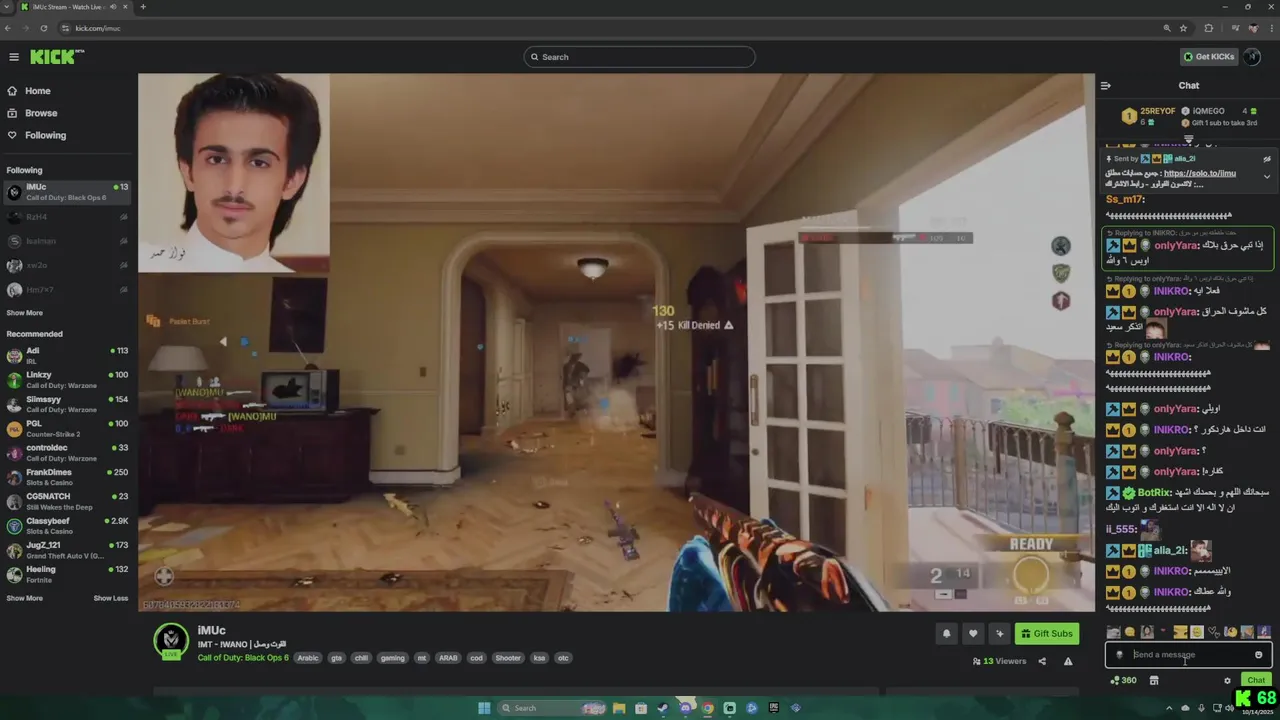Open Epic Games from taskbar
Screen dimensions: 1280x720
(x=774, y=708)
